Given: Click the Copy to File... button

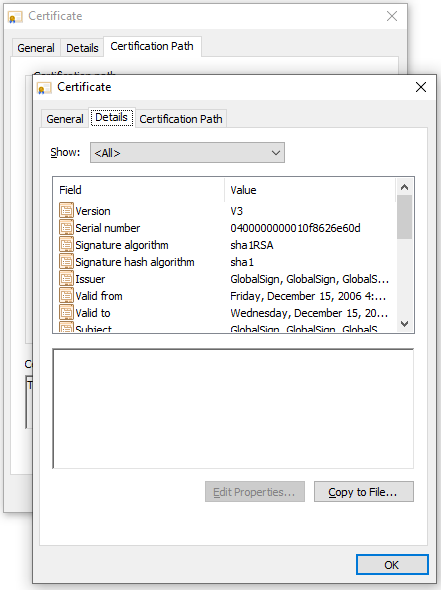Looking at the screenshot, I should coord(363,491).
